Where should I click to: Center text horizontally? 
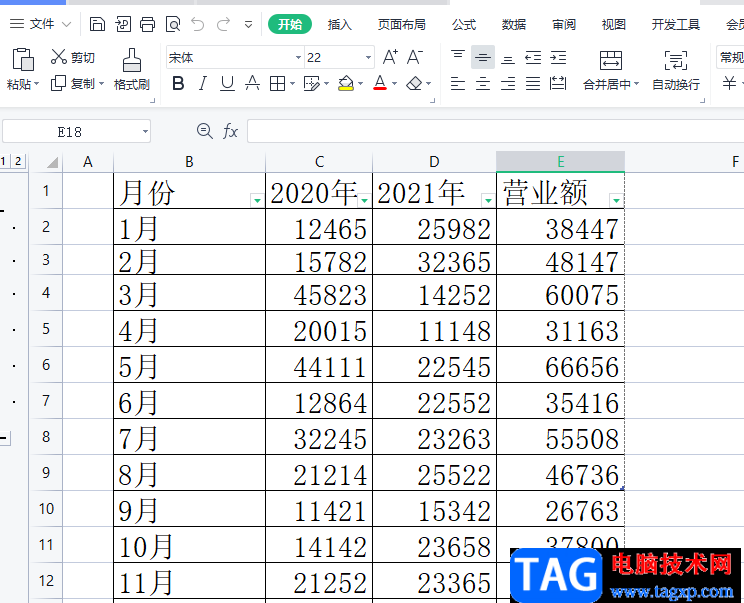click(483, 84)
